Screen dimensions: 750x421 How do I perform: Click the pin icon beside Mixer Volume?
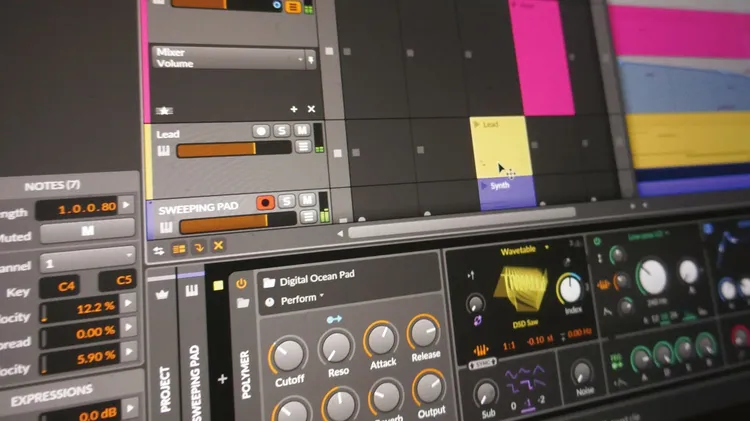point(311,60)
